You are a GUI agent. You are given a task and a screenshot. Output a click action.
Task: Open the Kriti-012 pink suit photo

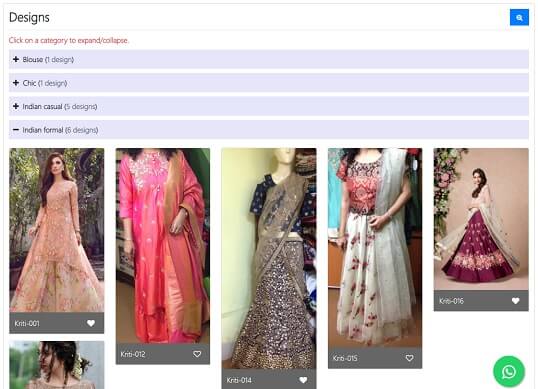163,246
